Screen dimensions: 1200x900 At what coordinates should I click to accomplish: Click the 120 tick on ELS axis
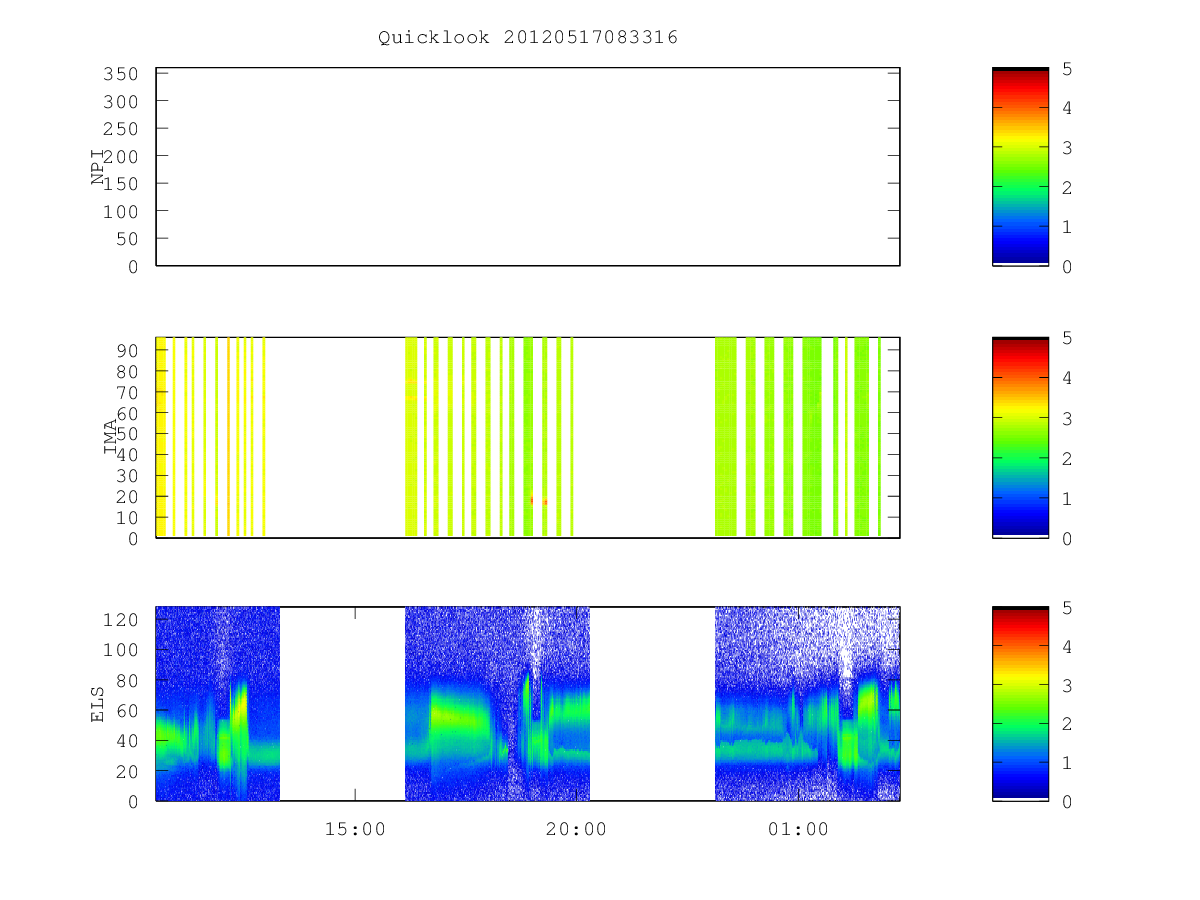tap(120, 619)
